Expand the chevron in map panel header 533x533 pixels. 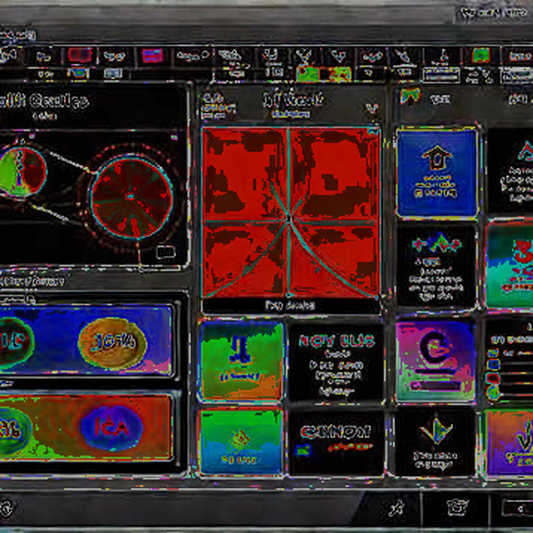coord(372,109)
